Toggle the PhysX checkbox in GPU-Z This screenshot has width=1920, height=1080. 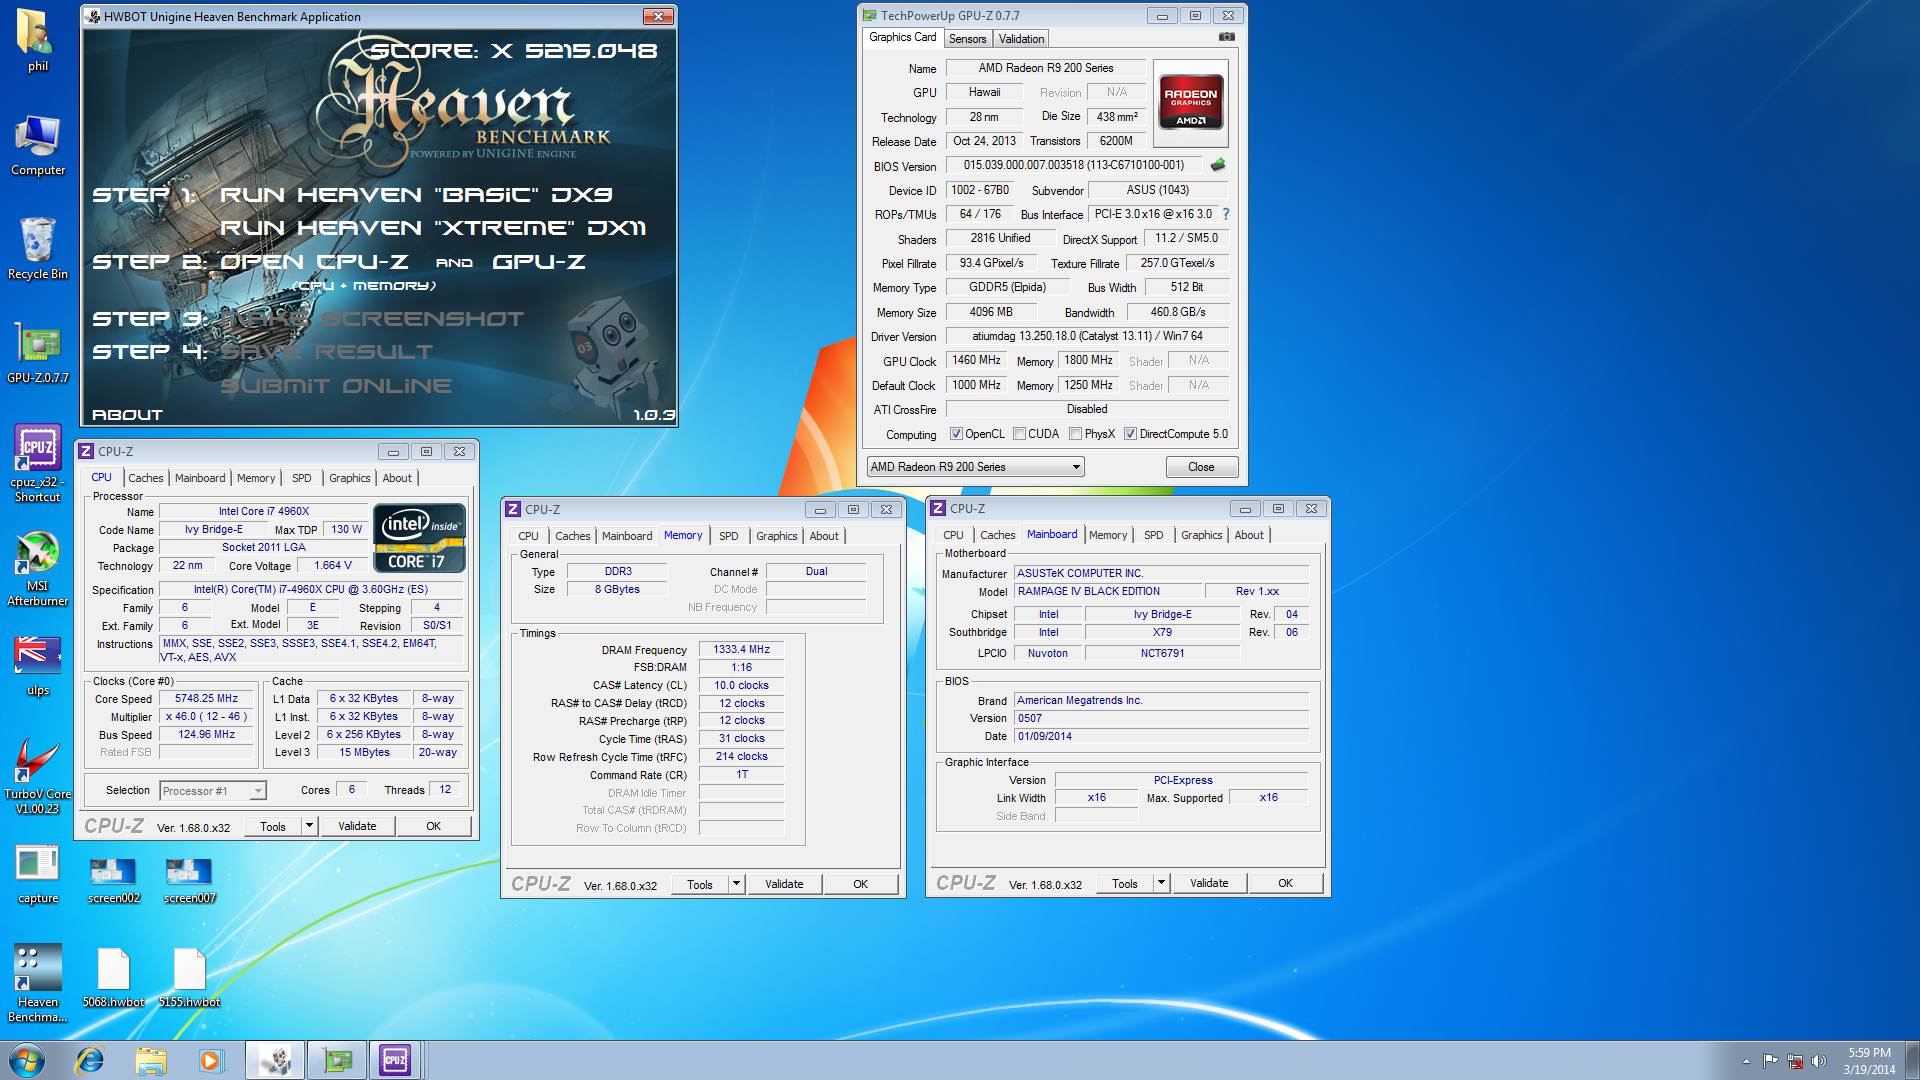tap(1075, 434)
